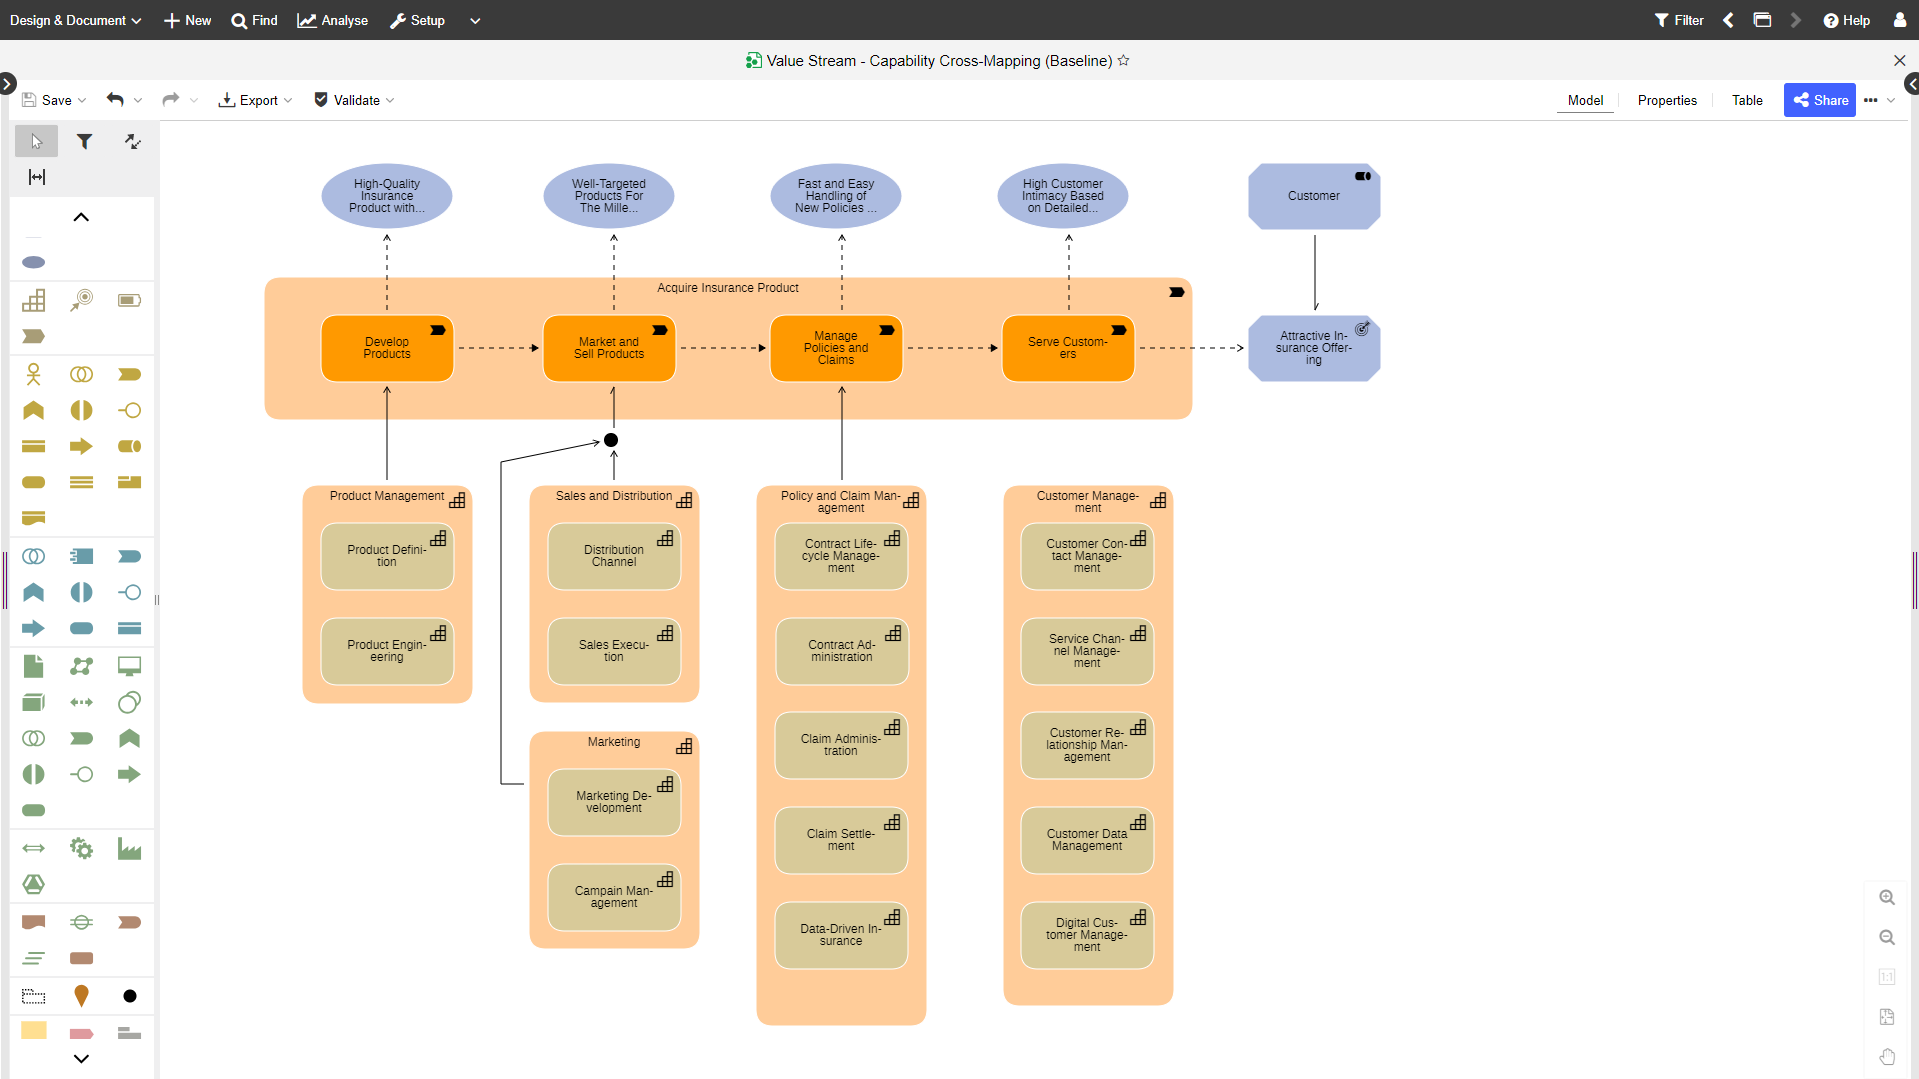The image size is (1919, 1079).
Task: Click the undo arrow icon
Action: [116, 100]
